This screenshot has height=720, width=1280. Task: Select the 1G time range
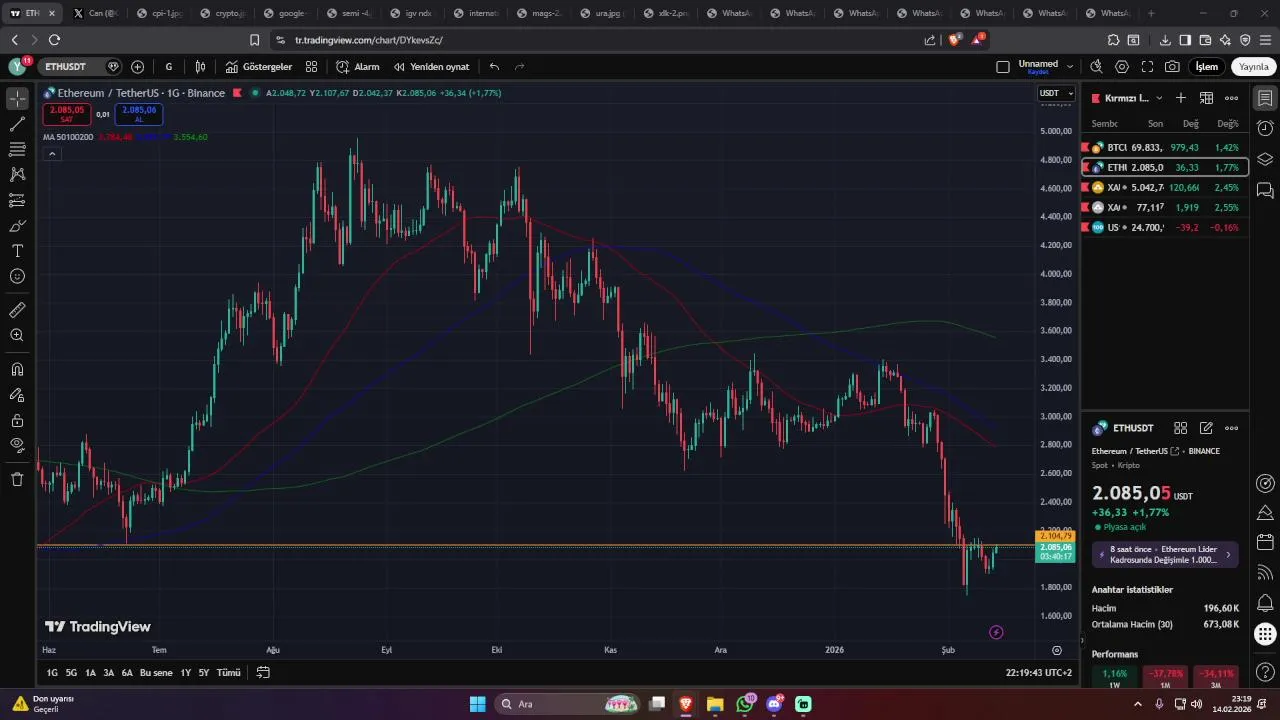click(52, 673)
